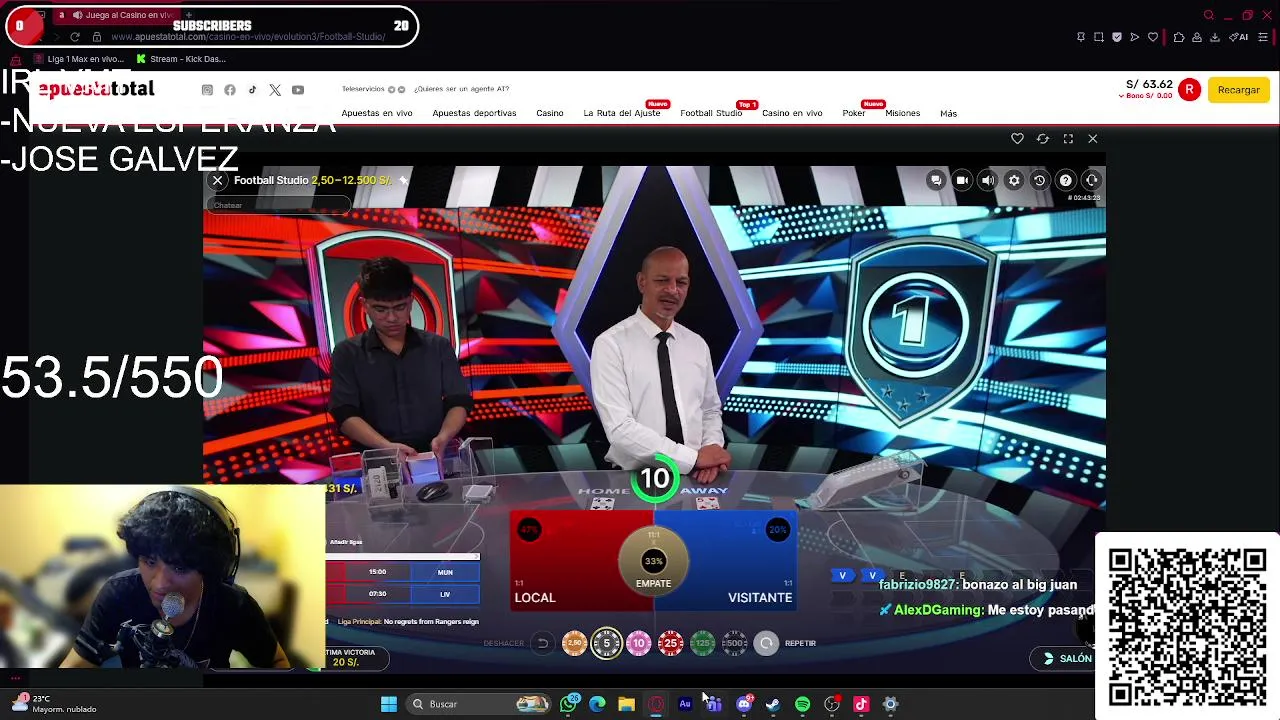Click the yellow Recargar button
Image resolution: width=1280 pixels, height=720 pixels.
tap(1239, 90)
